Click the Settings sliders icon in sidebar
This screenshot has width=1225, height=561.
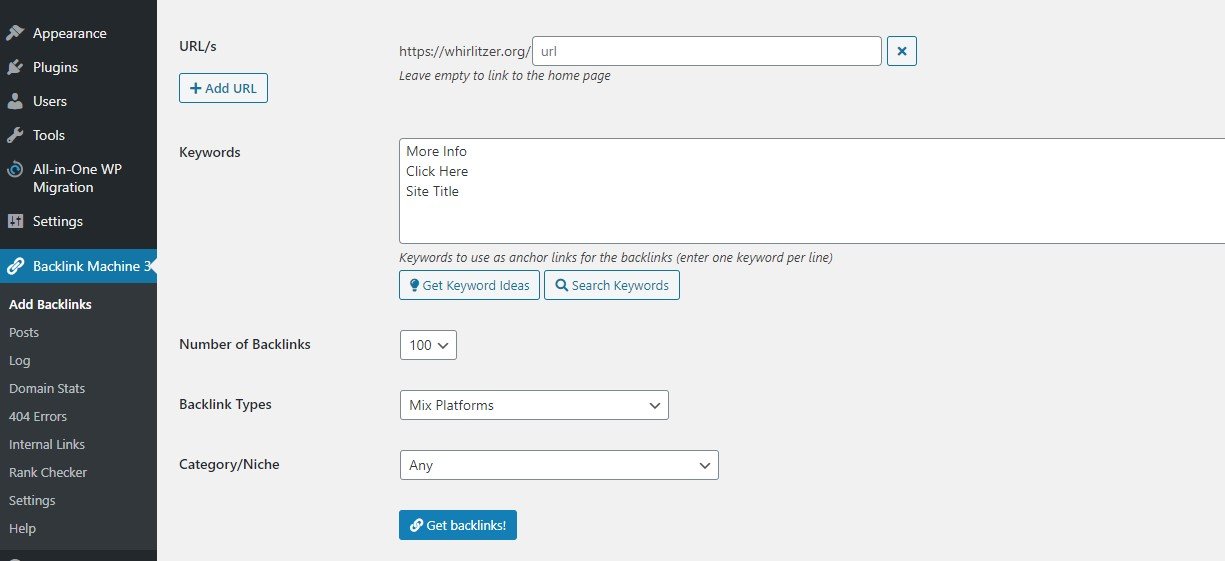point(15,221)
